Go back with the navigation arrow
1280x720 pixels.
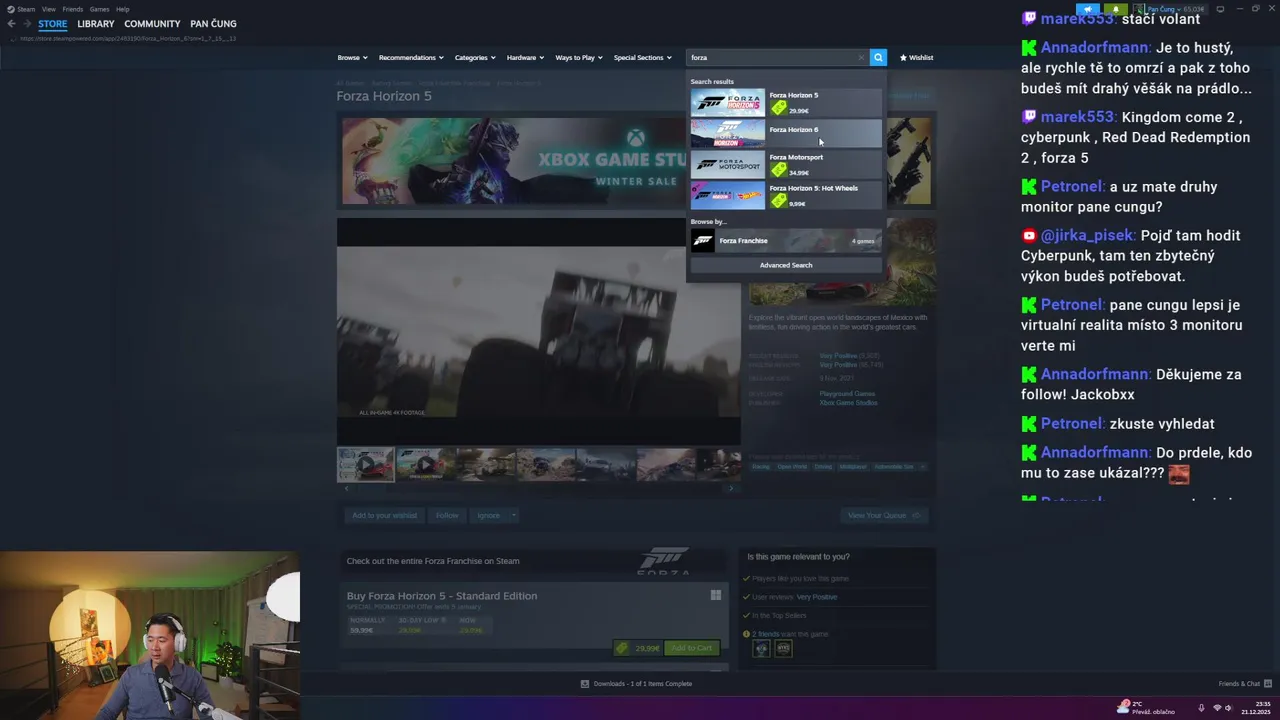coord(11,24)
